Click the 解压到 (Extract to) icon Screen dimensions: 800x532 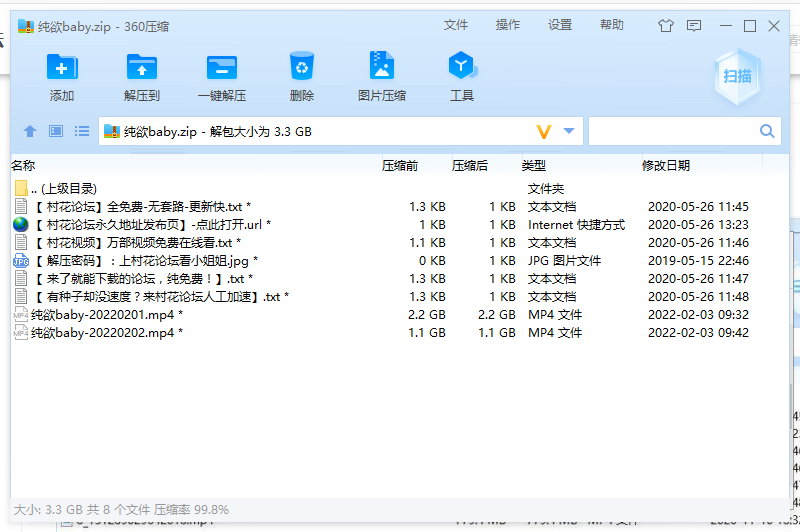142,76
